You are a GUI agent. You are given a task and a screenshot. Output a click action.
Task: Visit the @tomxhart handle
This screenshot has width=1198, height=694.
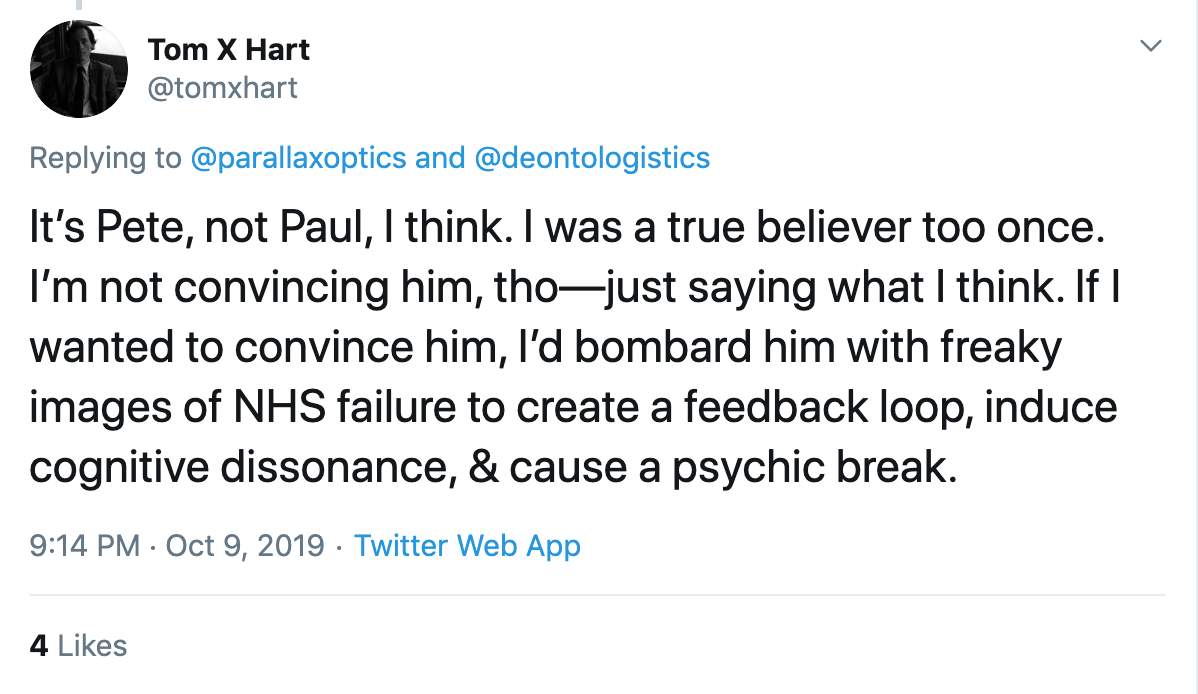222,88
